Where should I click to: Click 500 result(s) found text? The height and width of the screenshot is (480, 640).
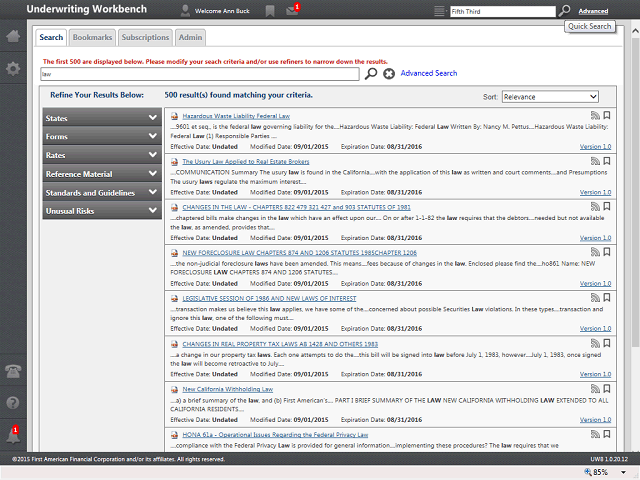(x=238, y=95)
